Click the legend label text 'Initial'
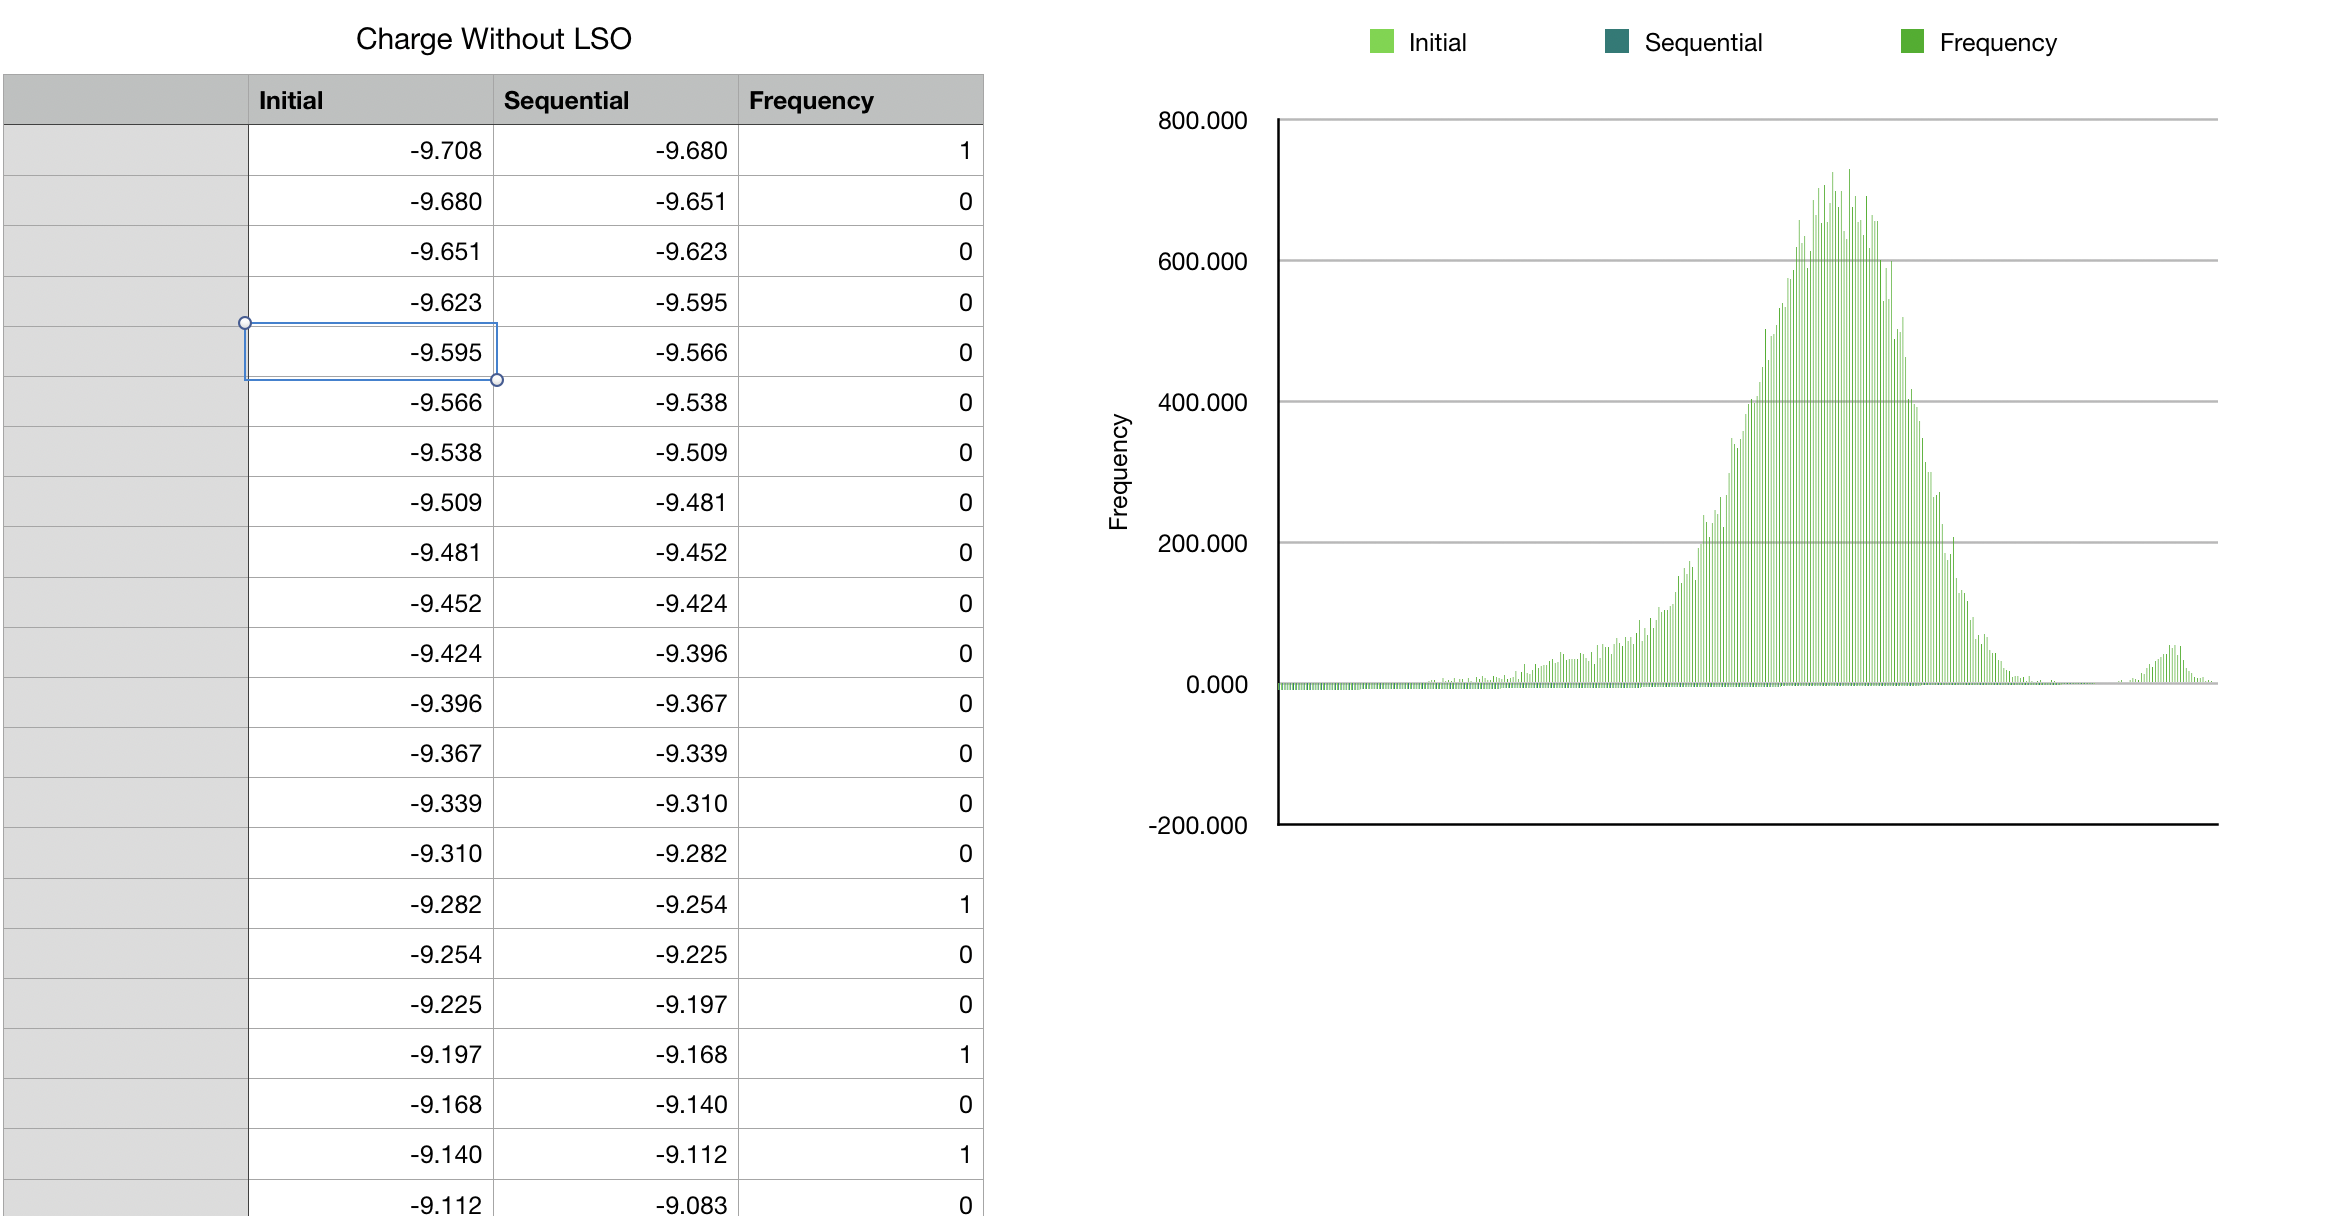 click(1437, 42)
